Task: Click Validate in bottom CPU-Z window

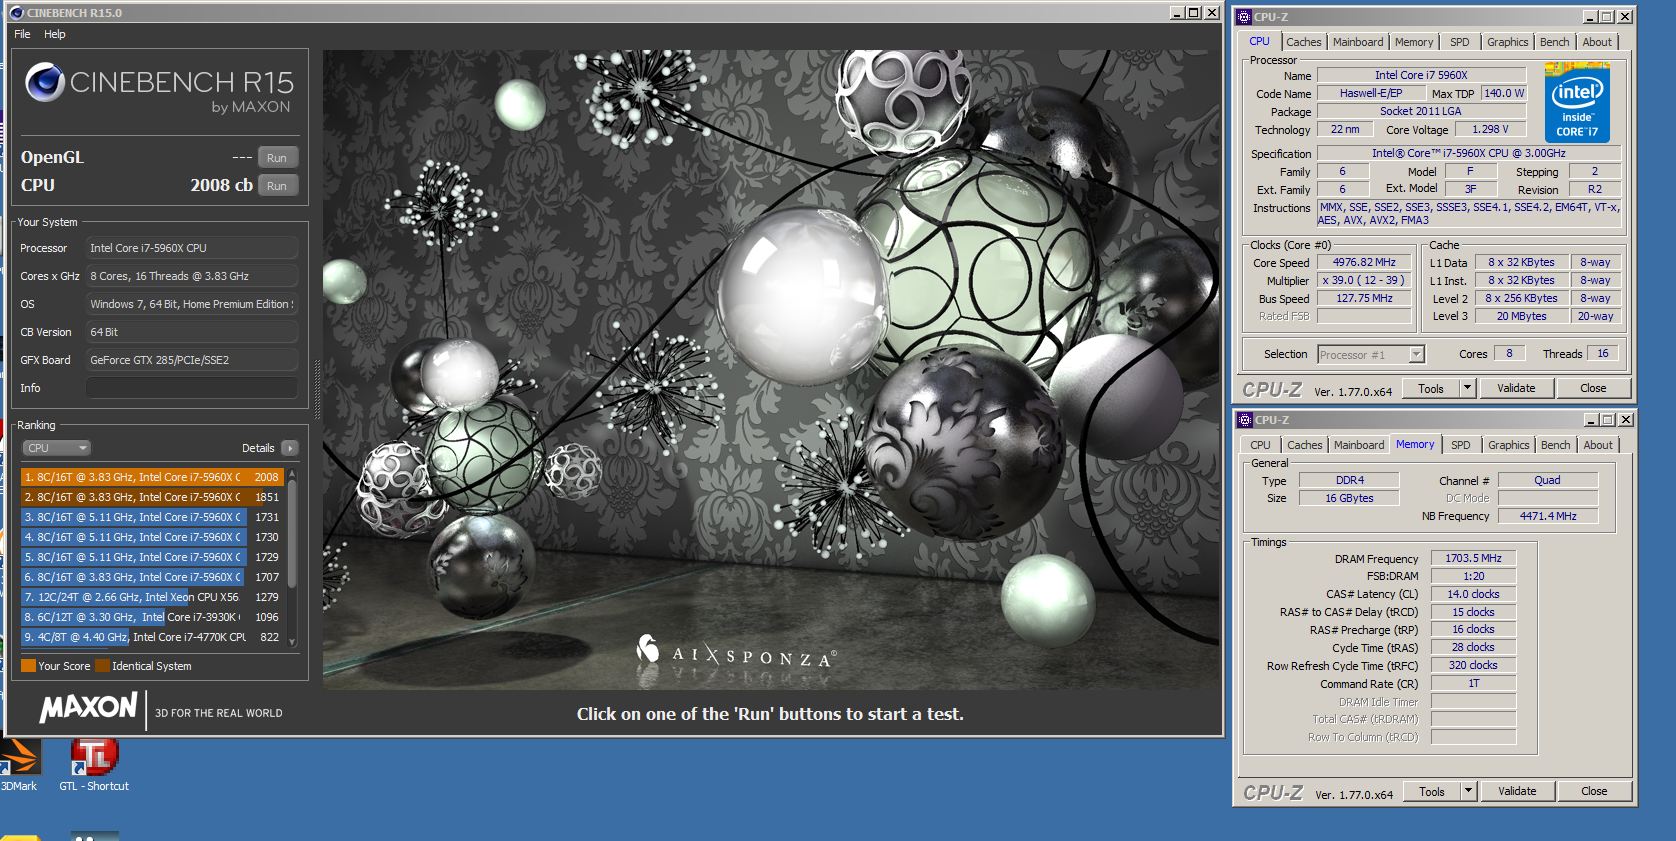Action: 1517,791
